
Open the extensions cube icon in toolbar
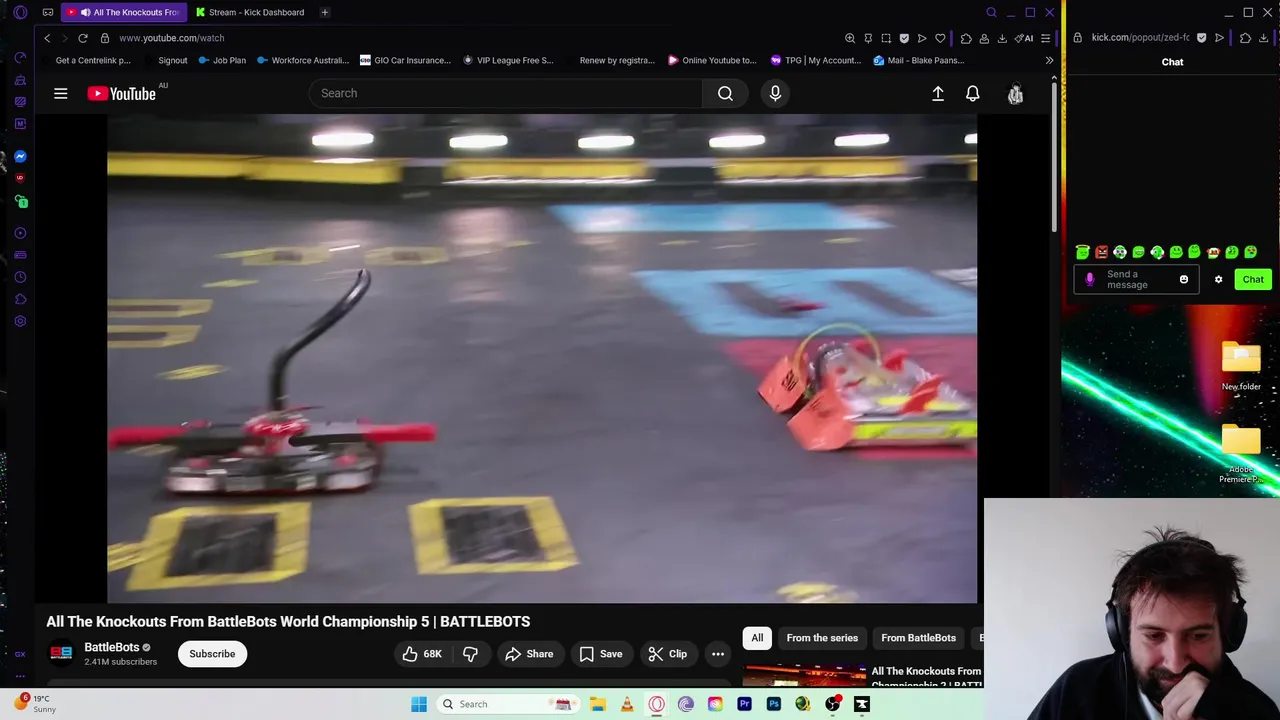pyautogui.click(x=965, y=38)
